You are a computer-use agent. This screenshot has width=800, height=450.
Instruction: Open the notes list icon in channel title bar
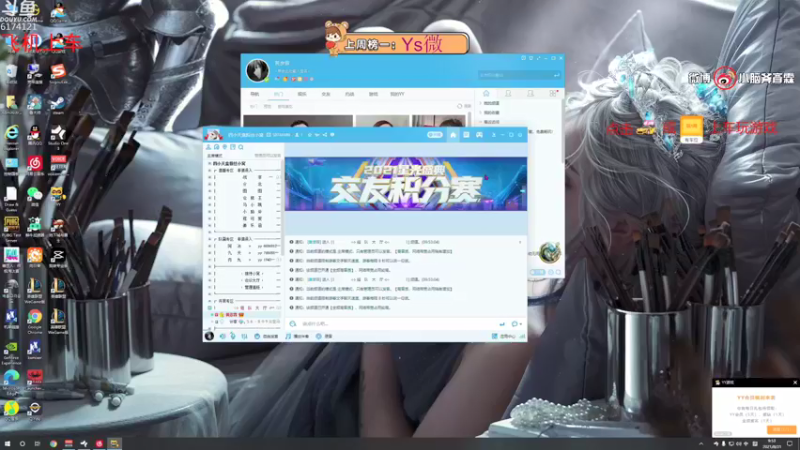[x=466, y=135]
